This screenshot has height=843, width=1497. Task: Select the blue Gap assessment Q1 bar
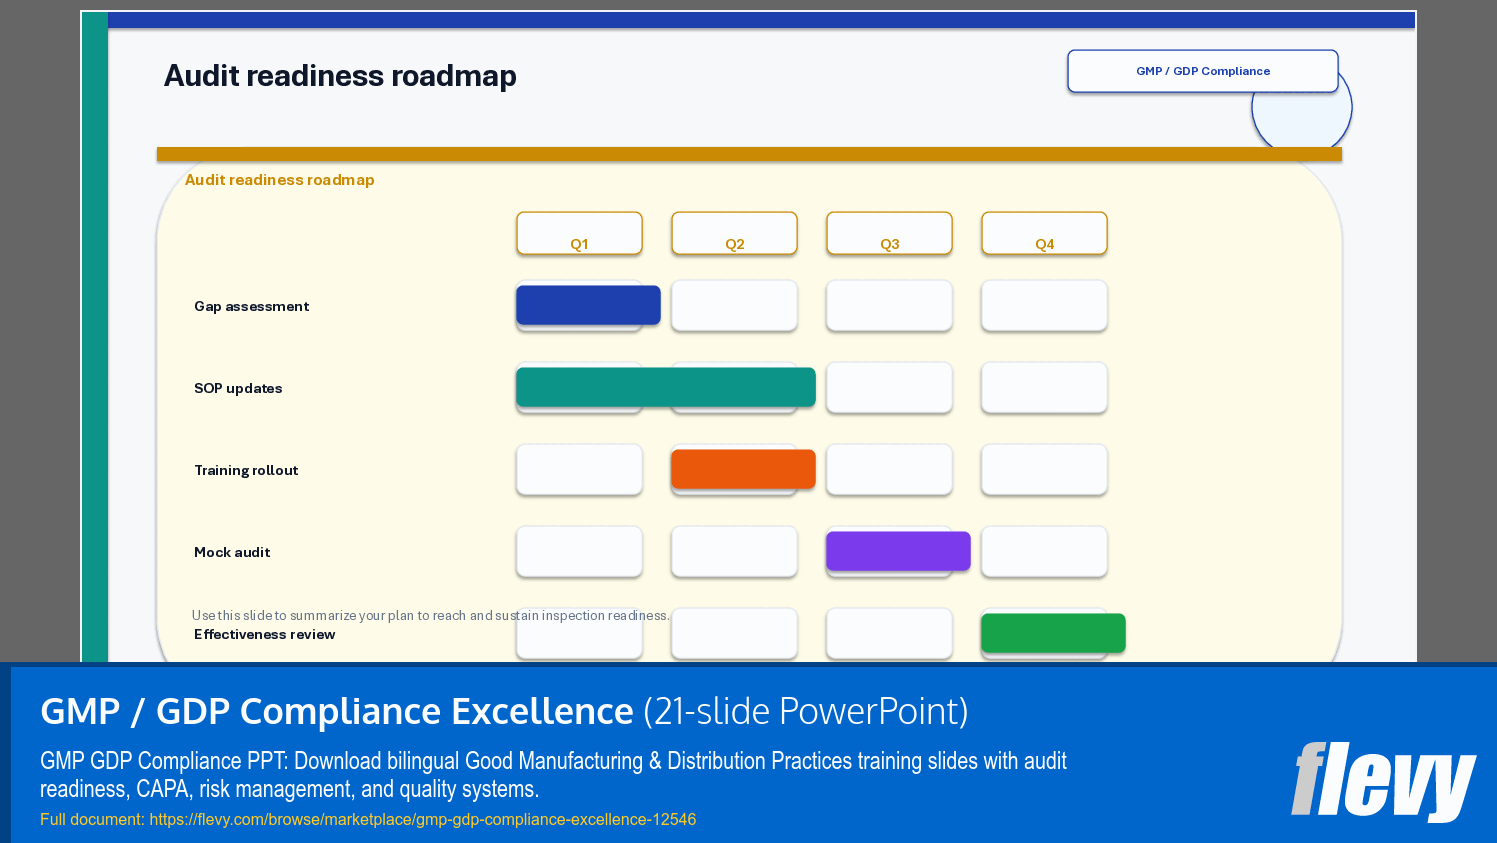coord(588,305)
